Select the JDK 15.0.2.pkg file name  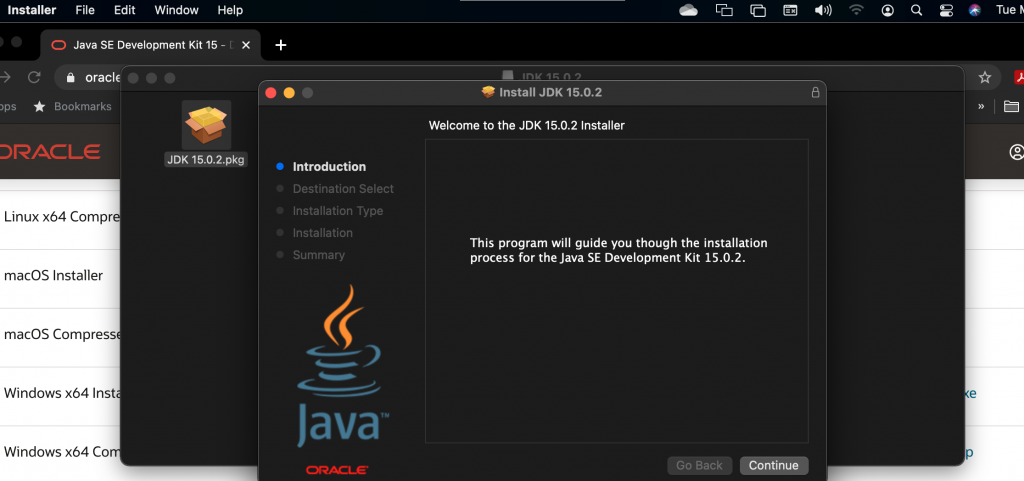[x=206, y=160]
